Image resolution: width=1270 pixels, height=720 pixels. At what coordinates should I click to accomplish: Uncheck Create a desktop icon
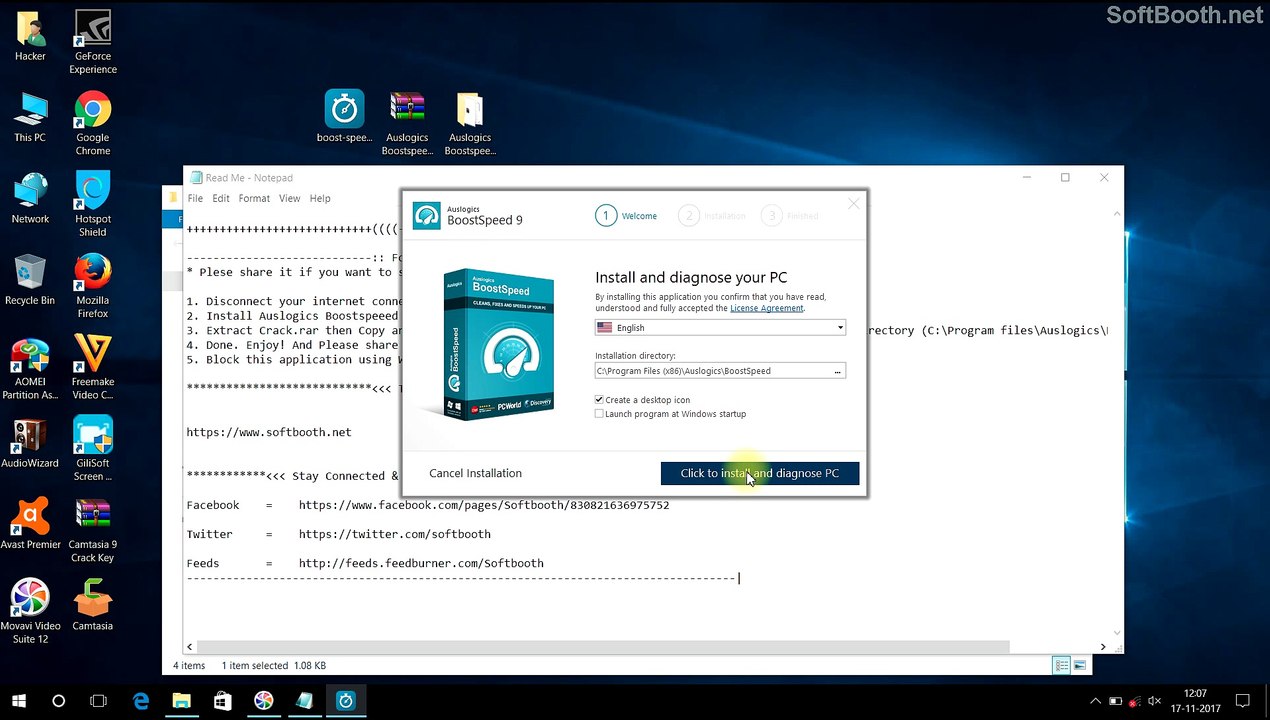click(600, 400)
